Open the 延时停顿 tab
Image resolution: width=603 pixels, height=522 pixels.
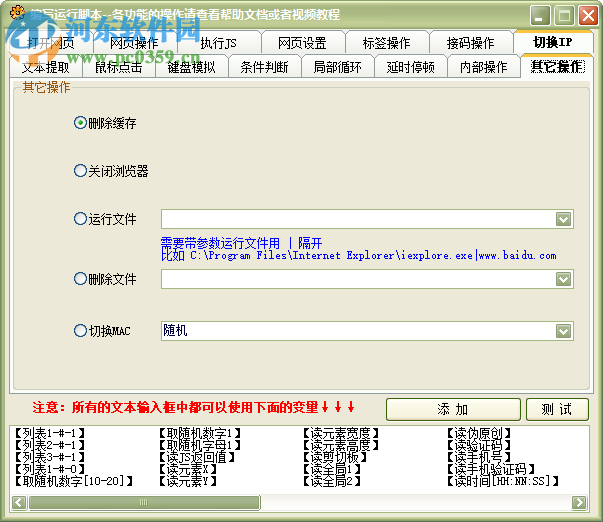click(411, 67)
